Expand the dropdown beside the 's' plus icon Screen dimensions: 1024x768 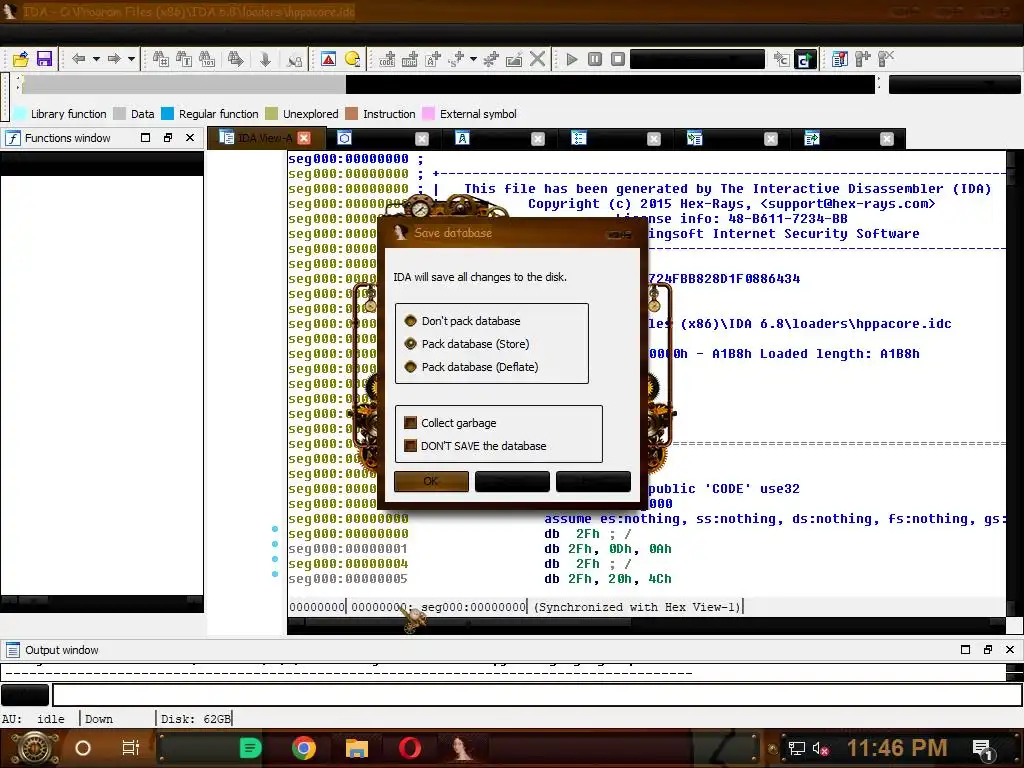coord(473,59)
